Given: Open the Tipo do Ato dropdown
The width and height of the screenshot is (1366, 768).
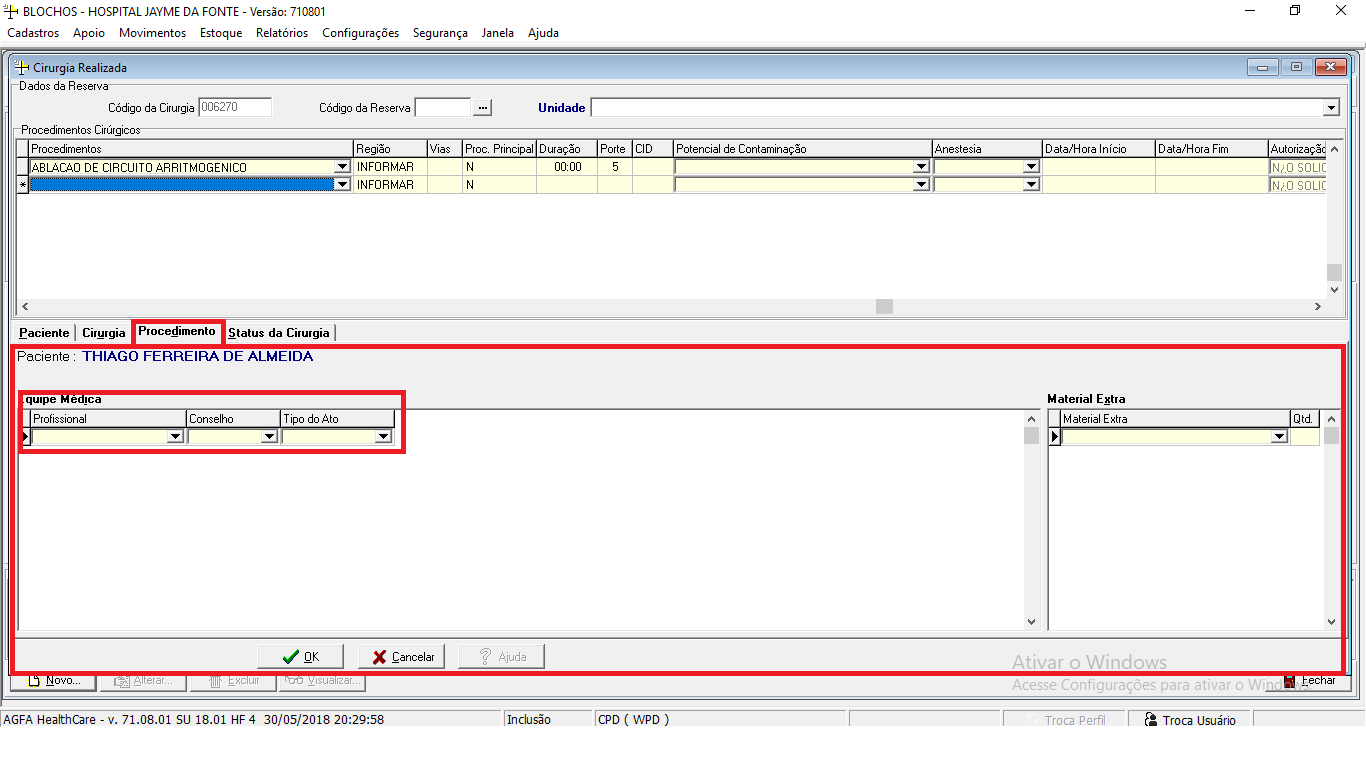Looking at the screenshot, I should pos(382,437).
